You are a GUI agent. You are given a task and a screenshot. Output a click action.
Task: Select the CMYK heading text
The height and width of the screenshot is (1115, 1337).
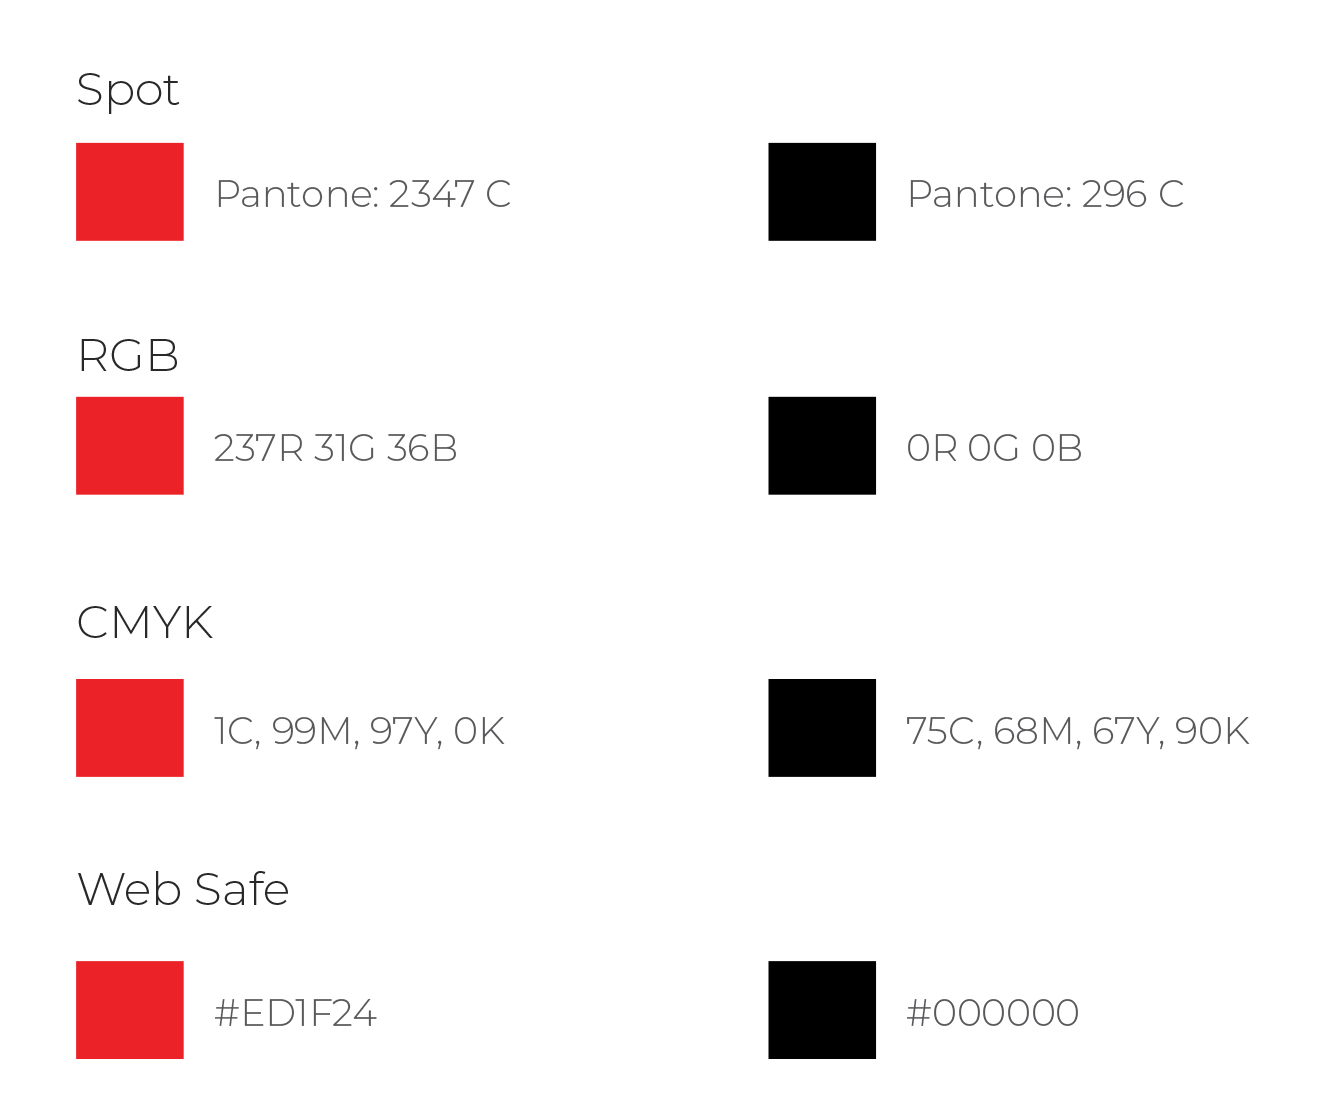point(145,623)
